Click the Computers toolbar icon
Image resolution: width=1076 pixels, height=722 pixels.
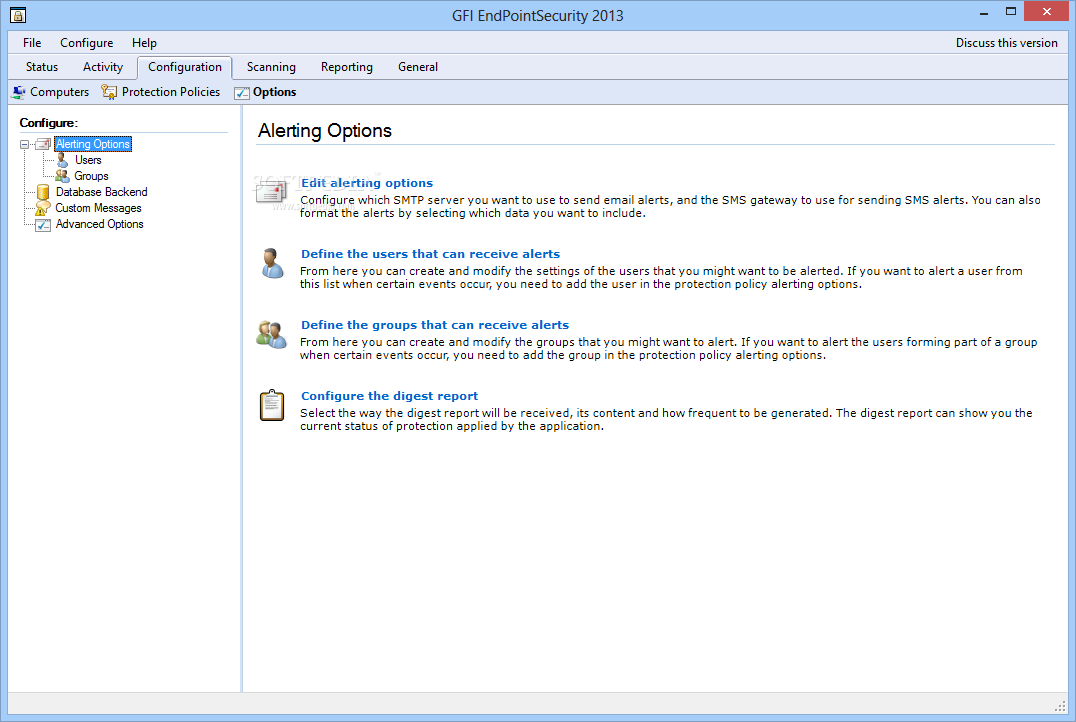[19, 92]
